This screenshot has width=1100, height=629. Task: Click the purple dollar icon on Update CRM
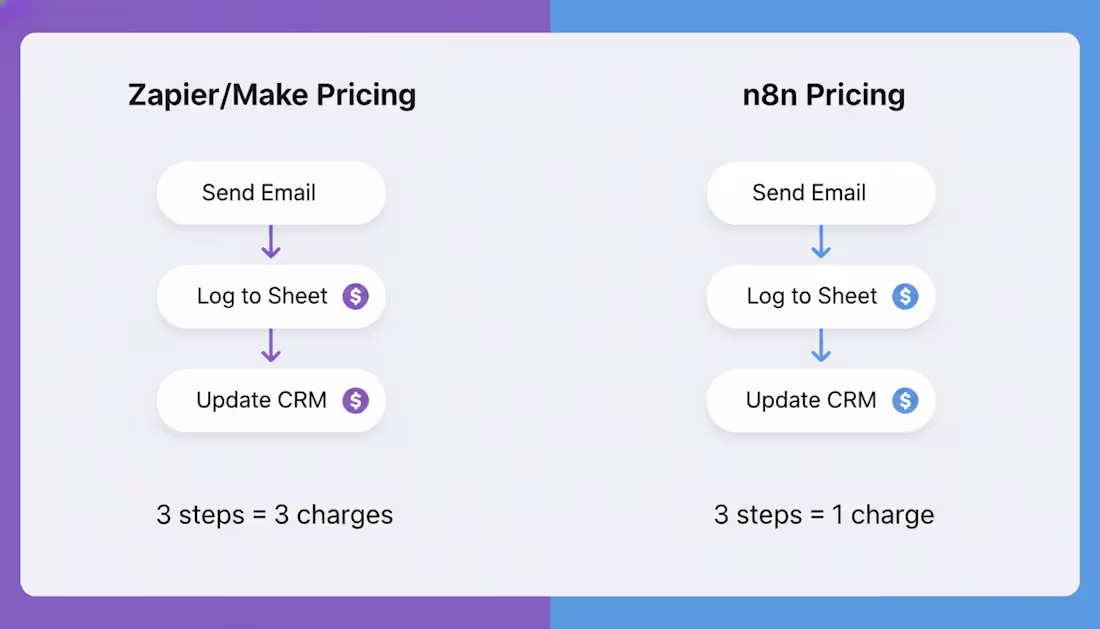(x=356, y=400)
